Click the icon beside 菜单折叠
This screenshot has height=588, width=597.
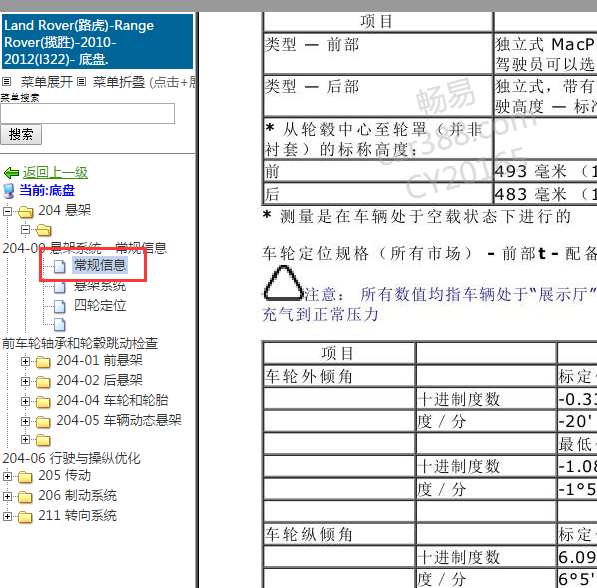82,81
